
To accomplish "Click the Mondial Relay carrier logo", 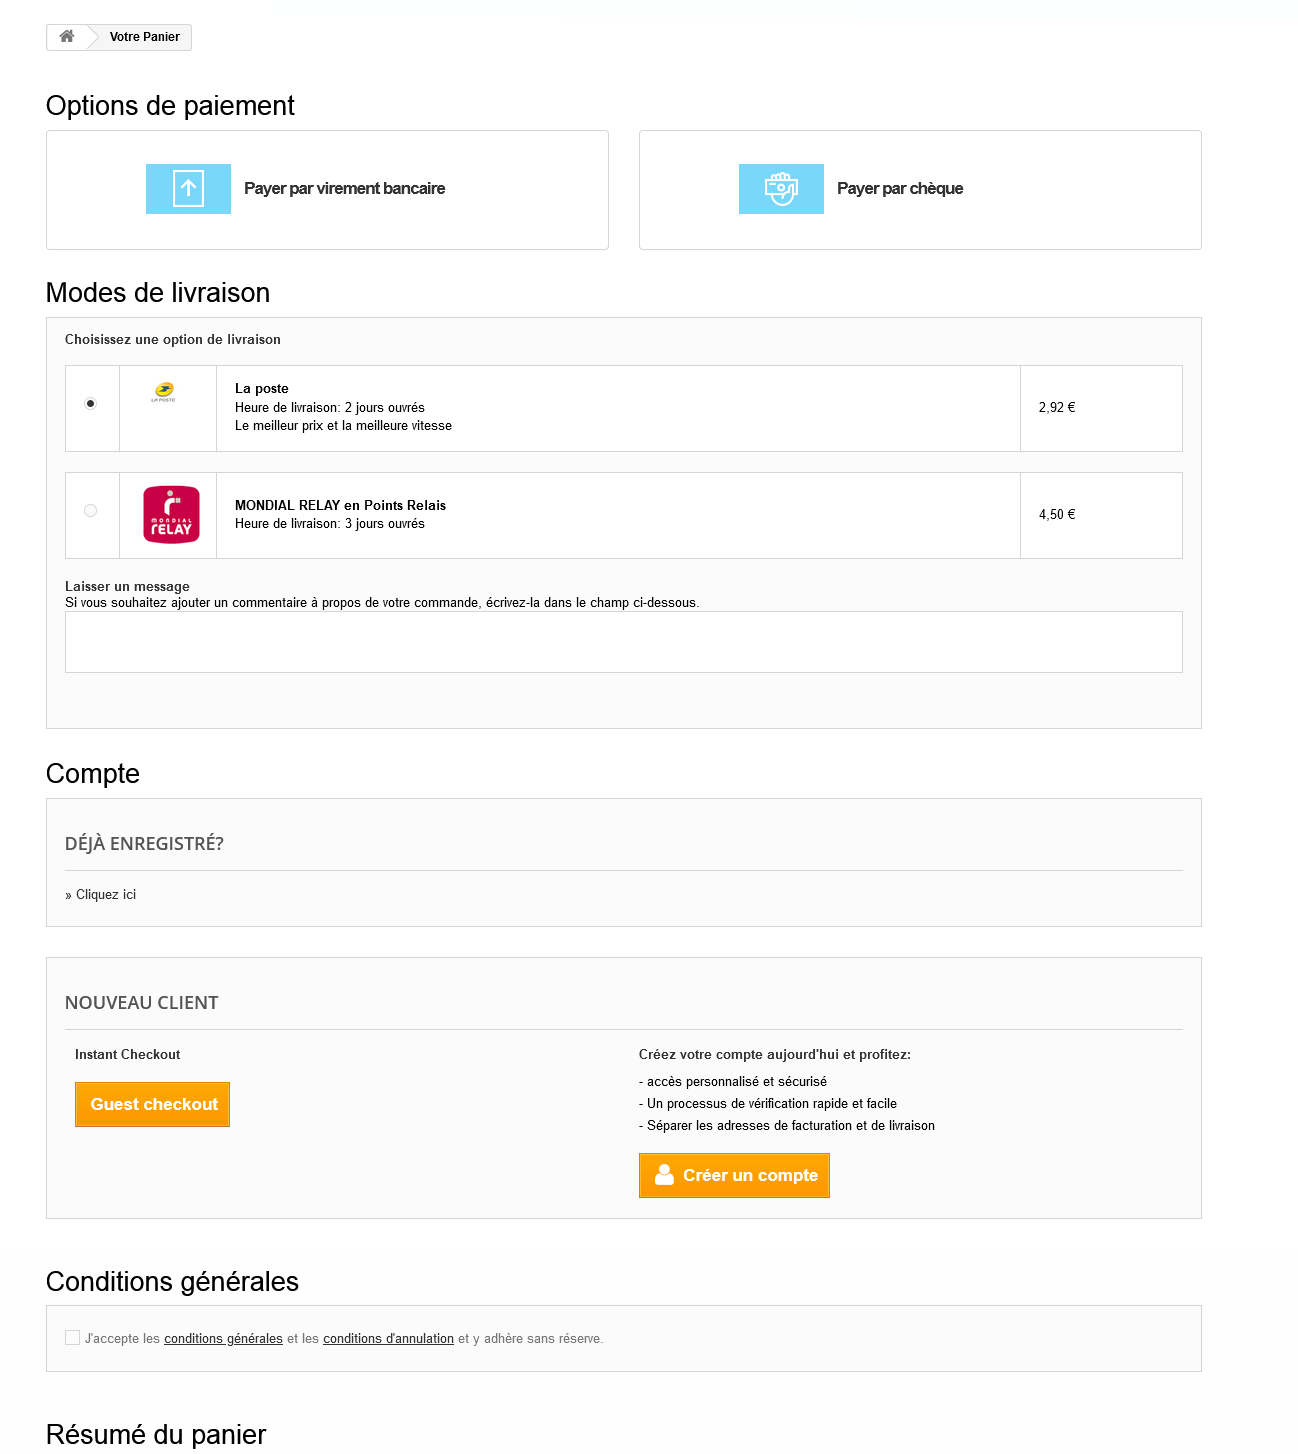I will pos(171,515).
